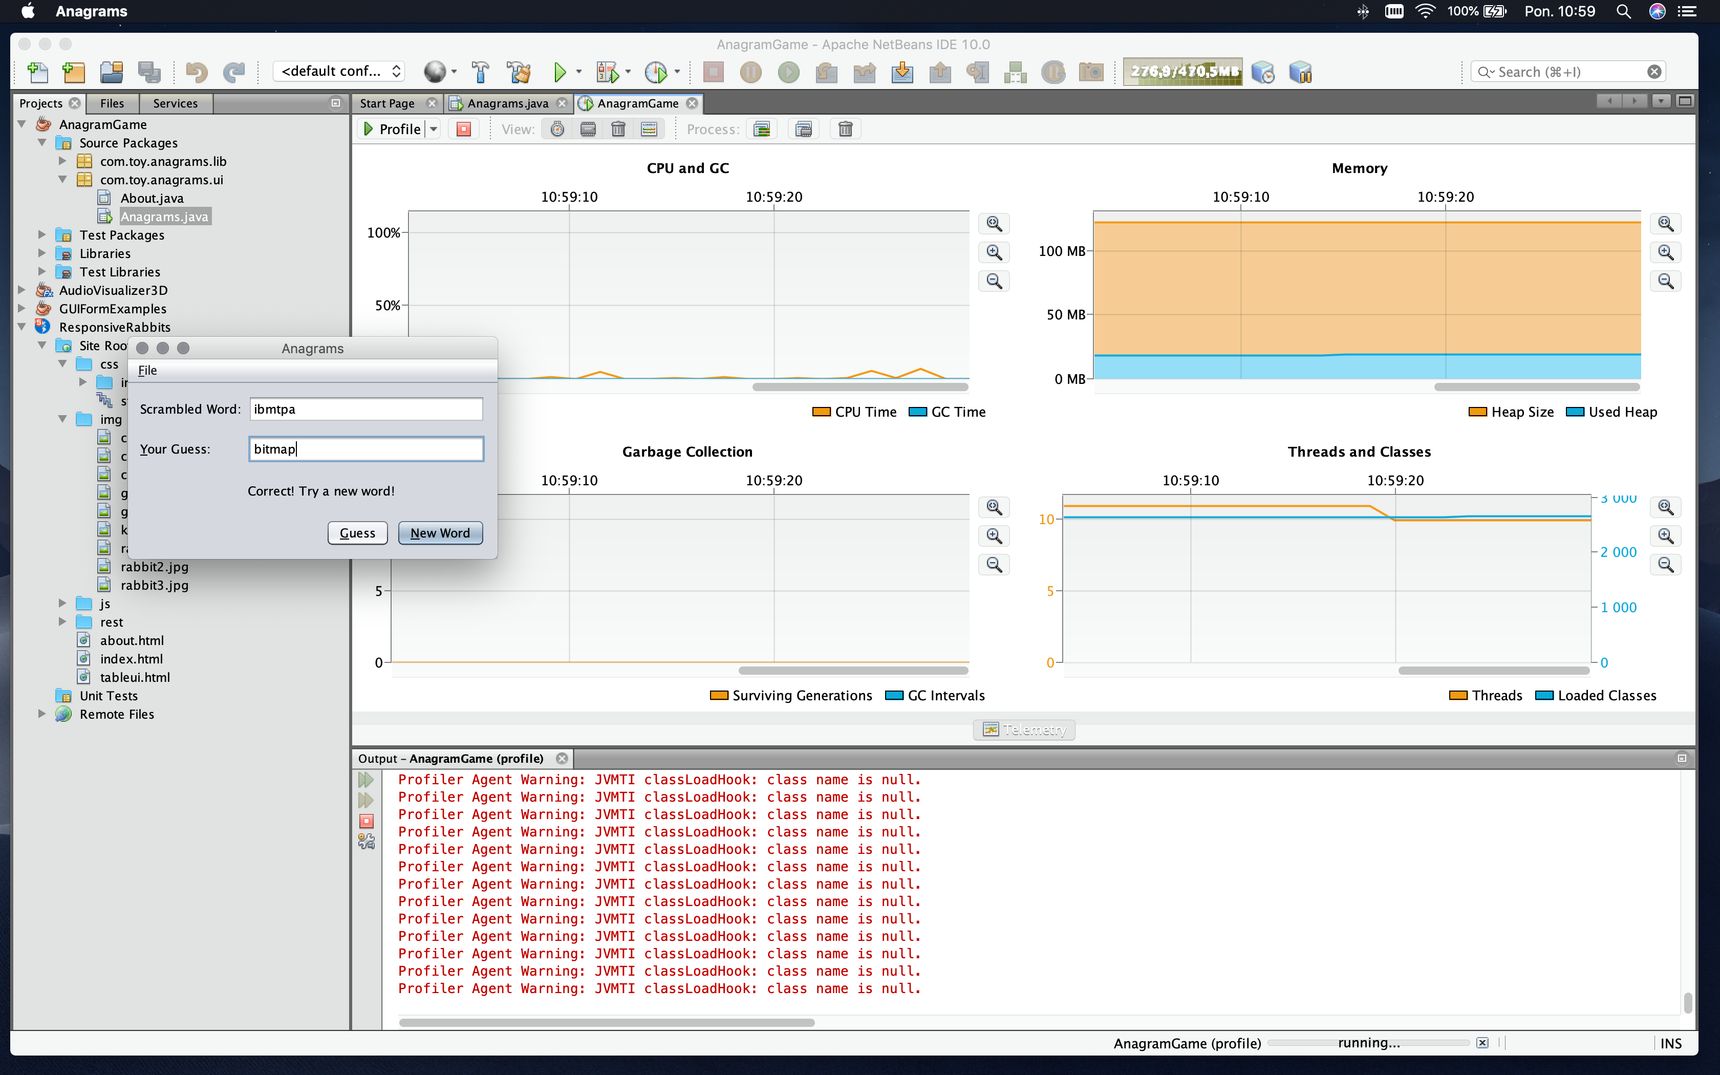The image size is (1720, 1075).
Task: Click the Output panel horizontal scrollbar
Action: 607,1023
